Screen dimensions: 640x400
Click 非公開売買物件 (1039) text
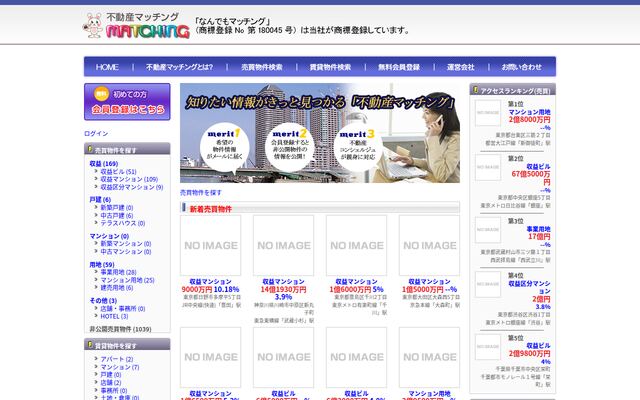120,329
